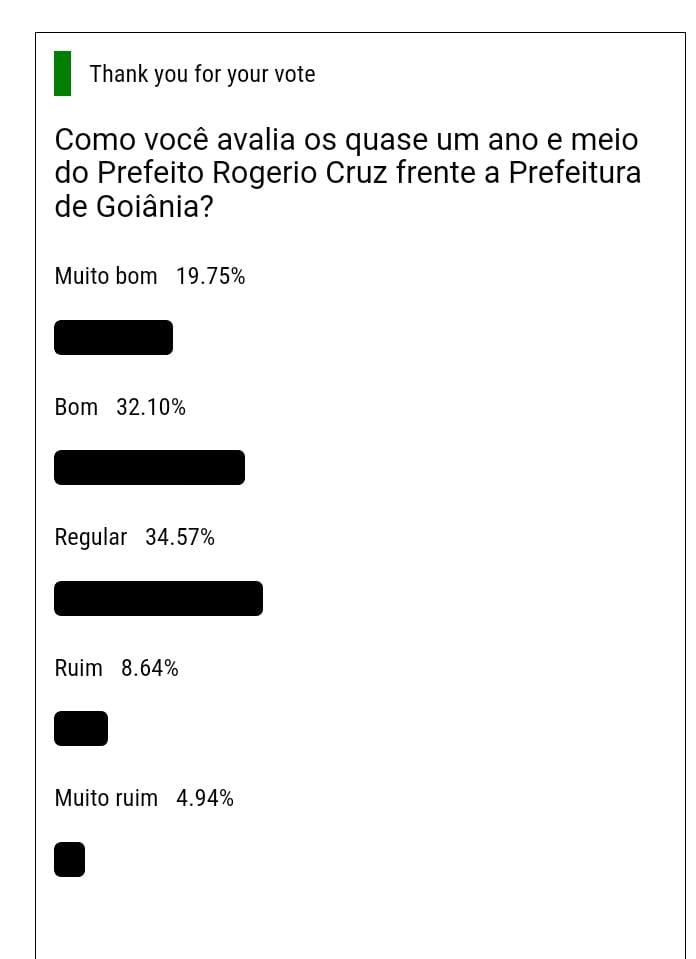Screen dimensions: 696x959
Task: Click the 19.75% percentage value
Action: coord(210,276)
